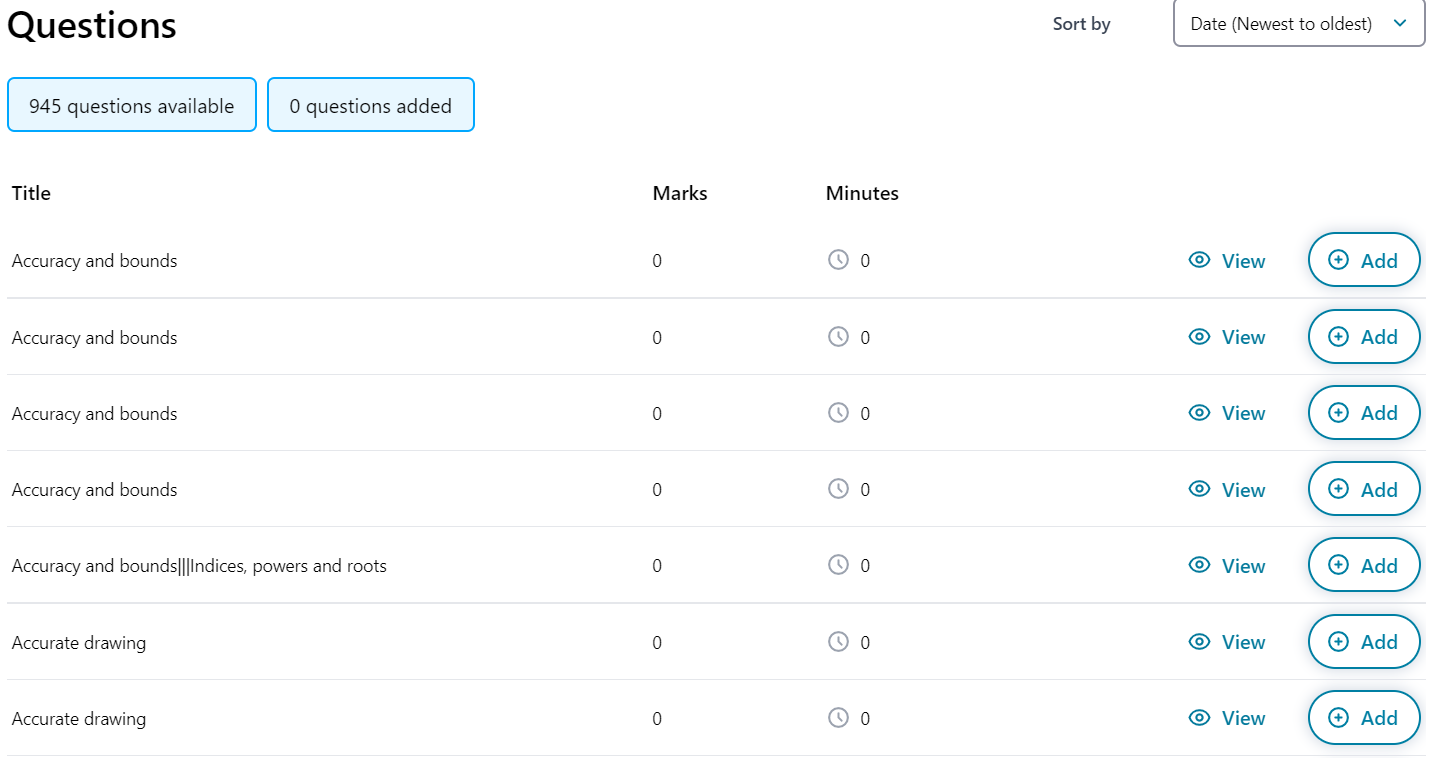
Task: Open the Date (Newest to oldest) sort dropdown
Action: [1298, 23]
